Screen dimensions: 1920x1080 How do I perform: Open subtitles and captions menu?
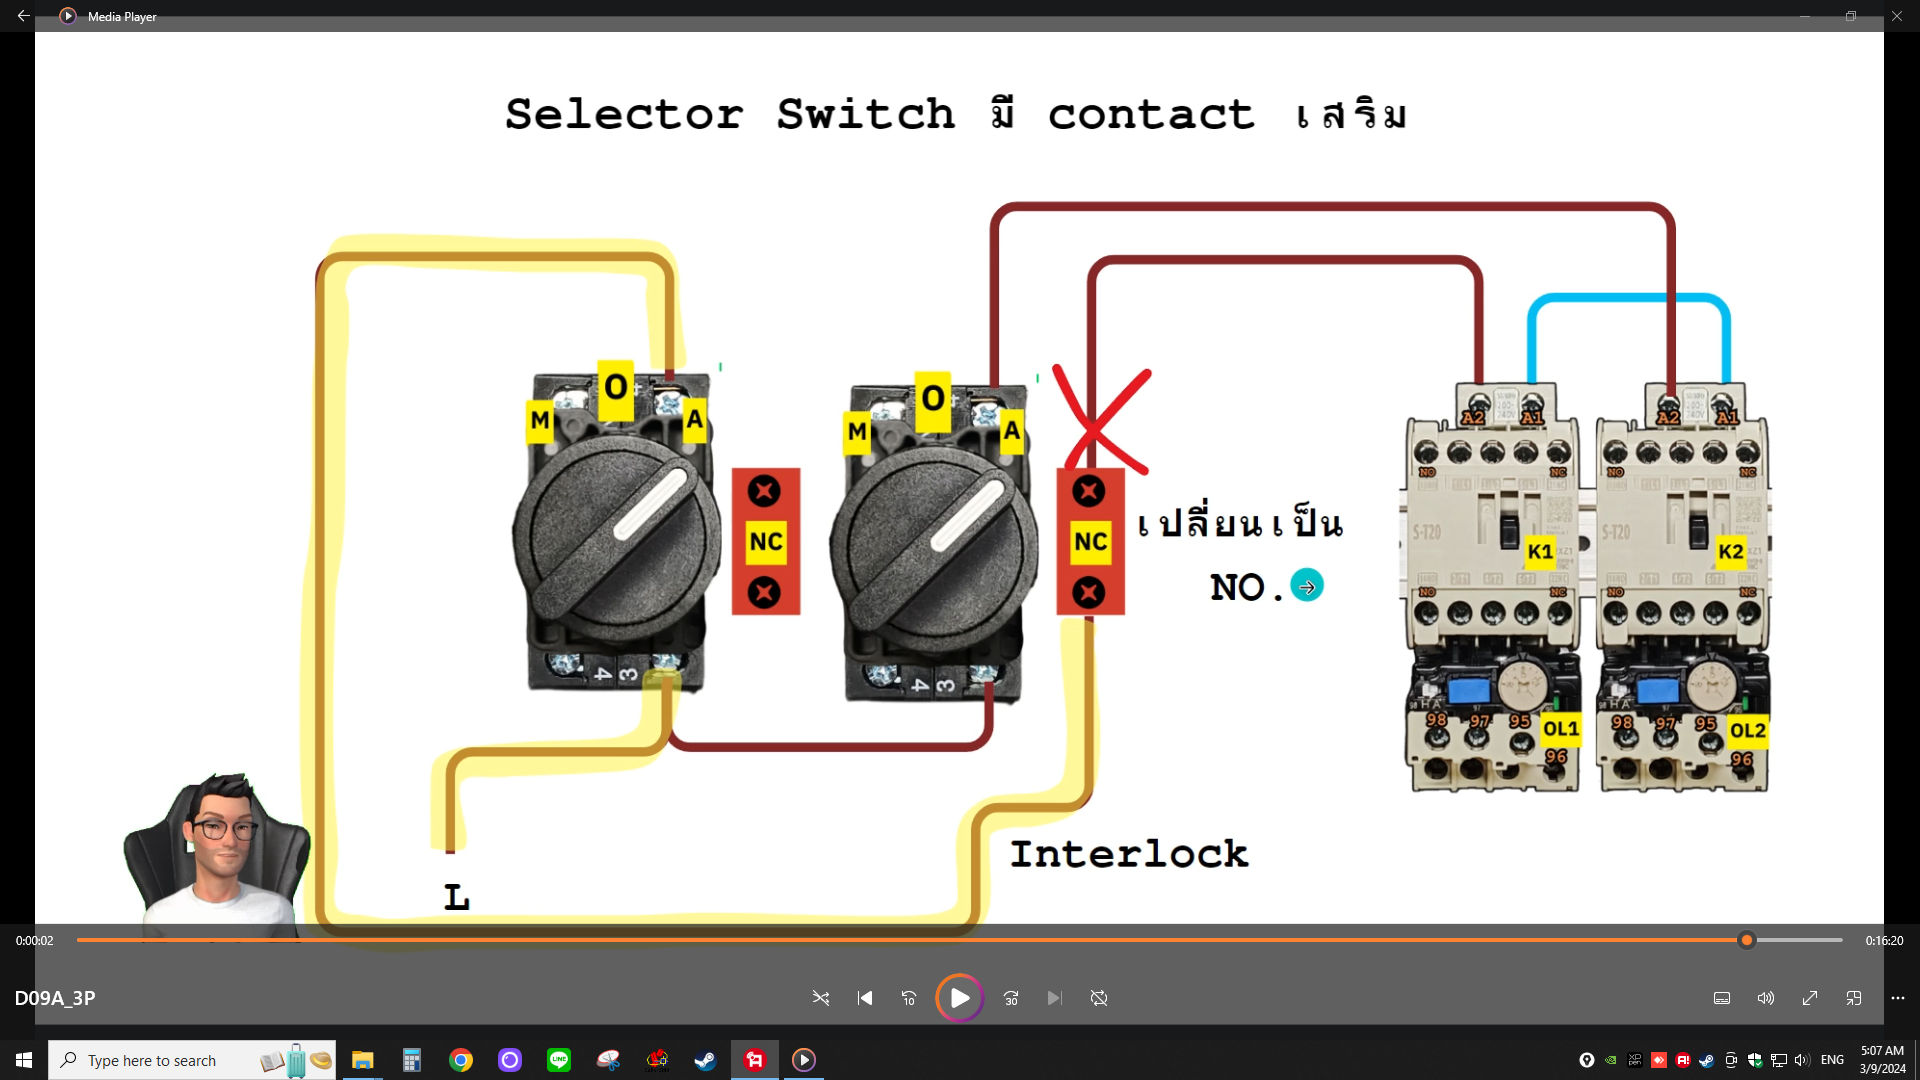[x=1722, y=998]
